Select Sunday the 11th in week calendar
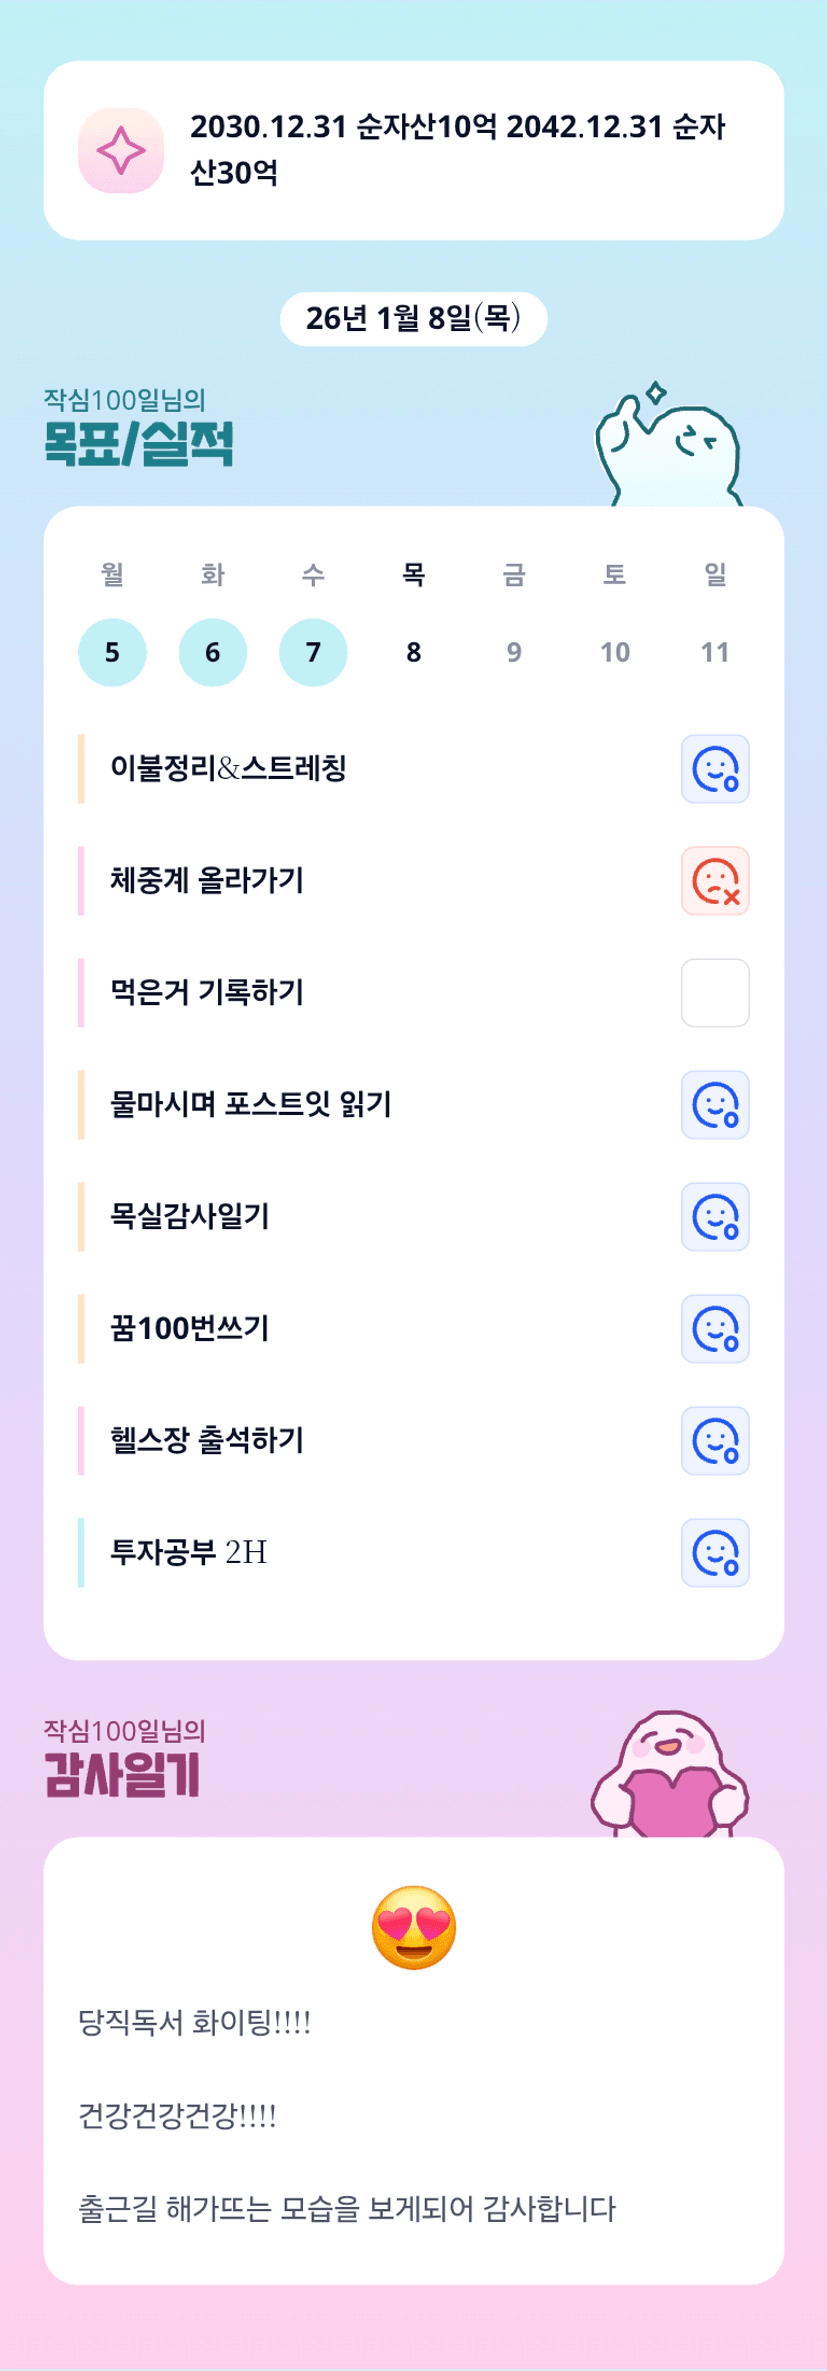 [715, 652]
